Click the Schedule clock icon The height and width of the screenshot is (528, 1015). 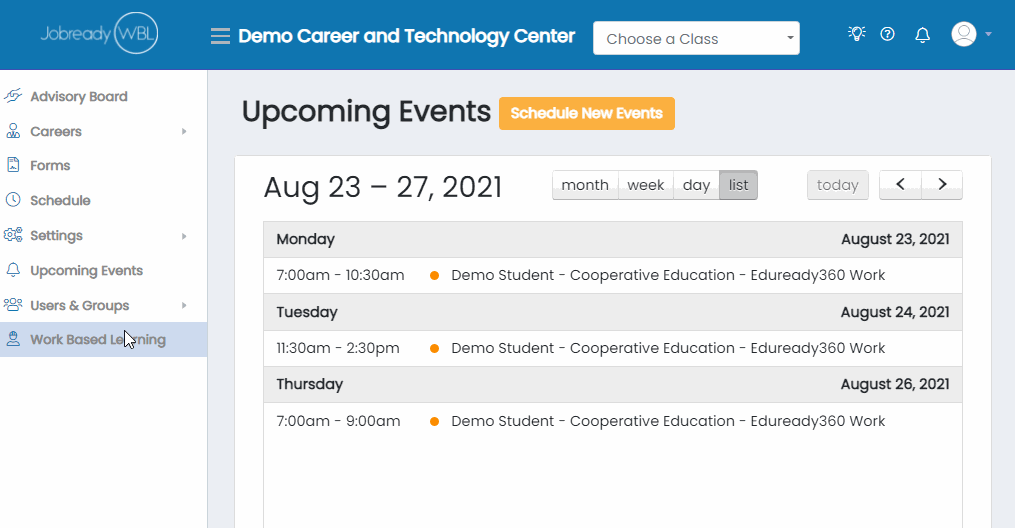tap(13, 200)
